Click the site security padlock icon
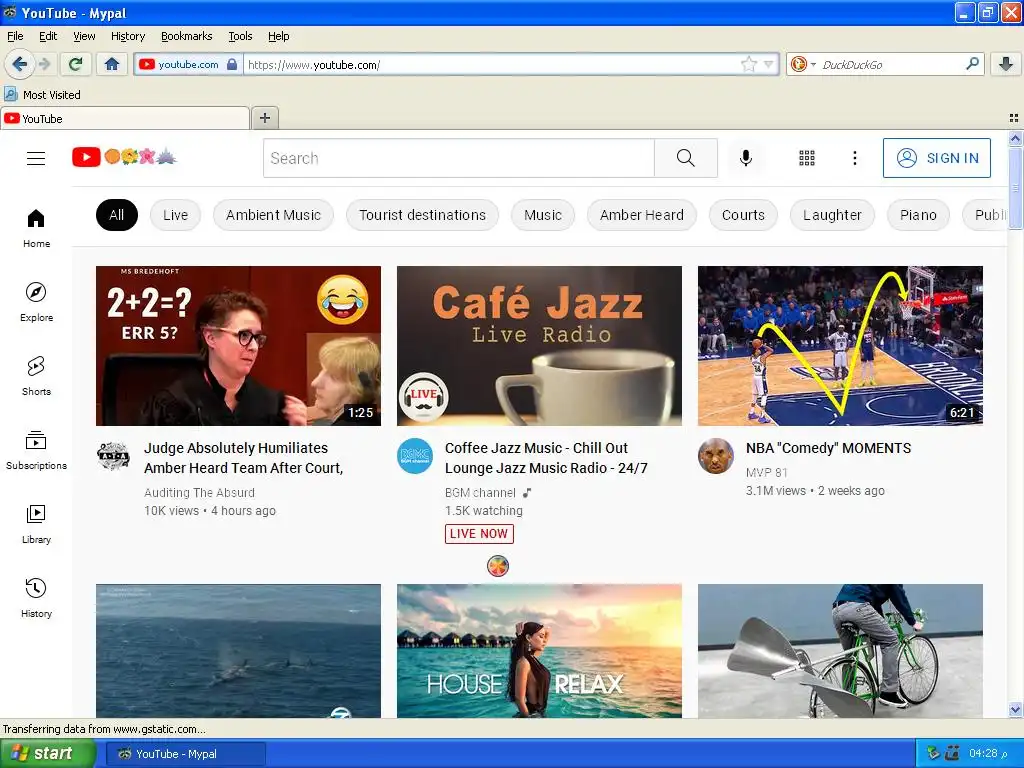 click(232, 64)
